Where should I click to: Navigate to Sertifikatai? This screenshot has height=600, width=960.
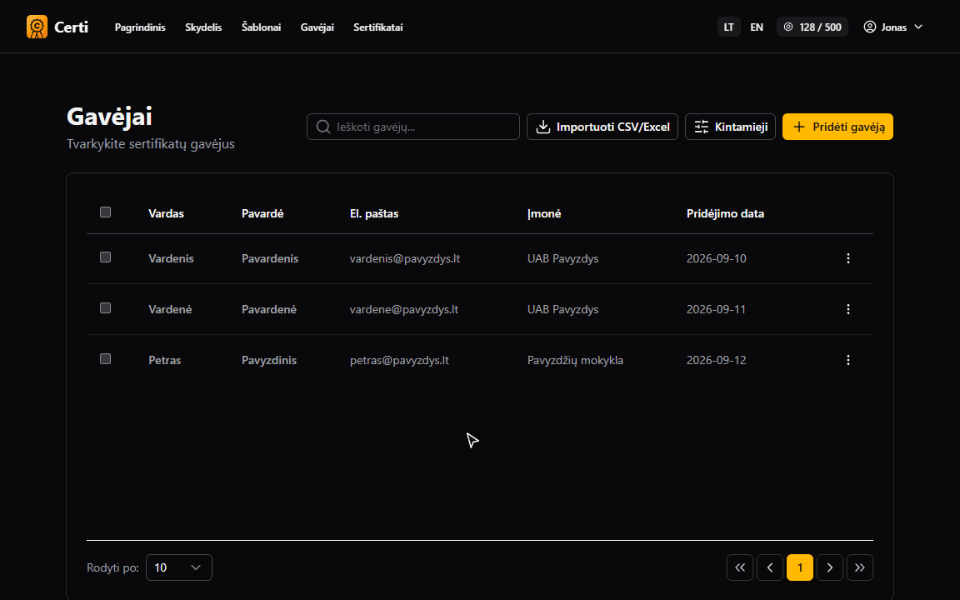tap(378, 27)
